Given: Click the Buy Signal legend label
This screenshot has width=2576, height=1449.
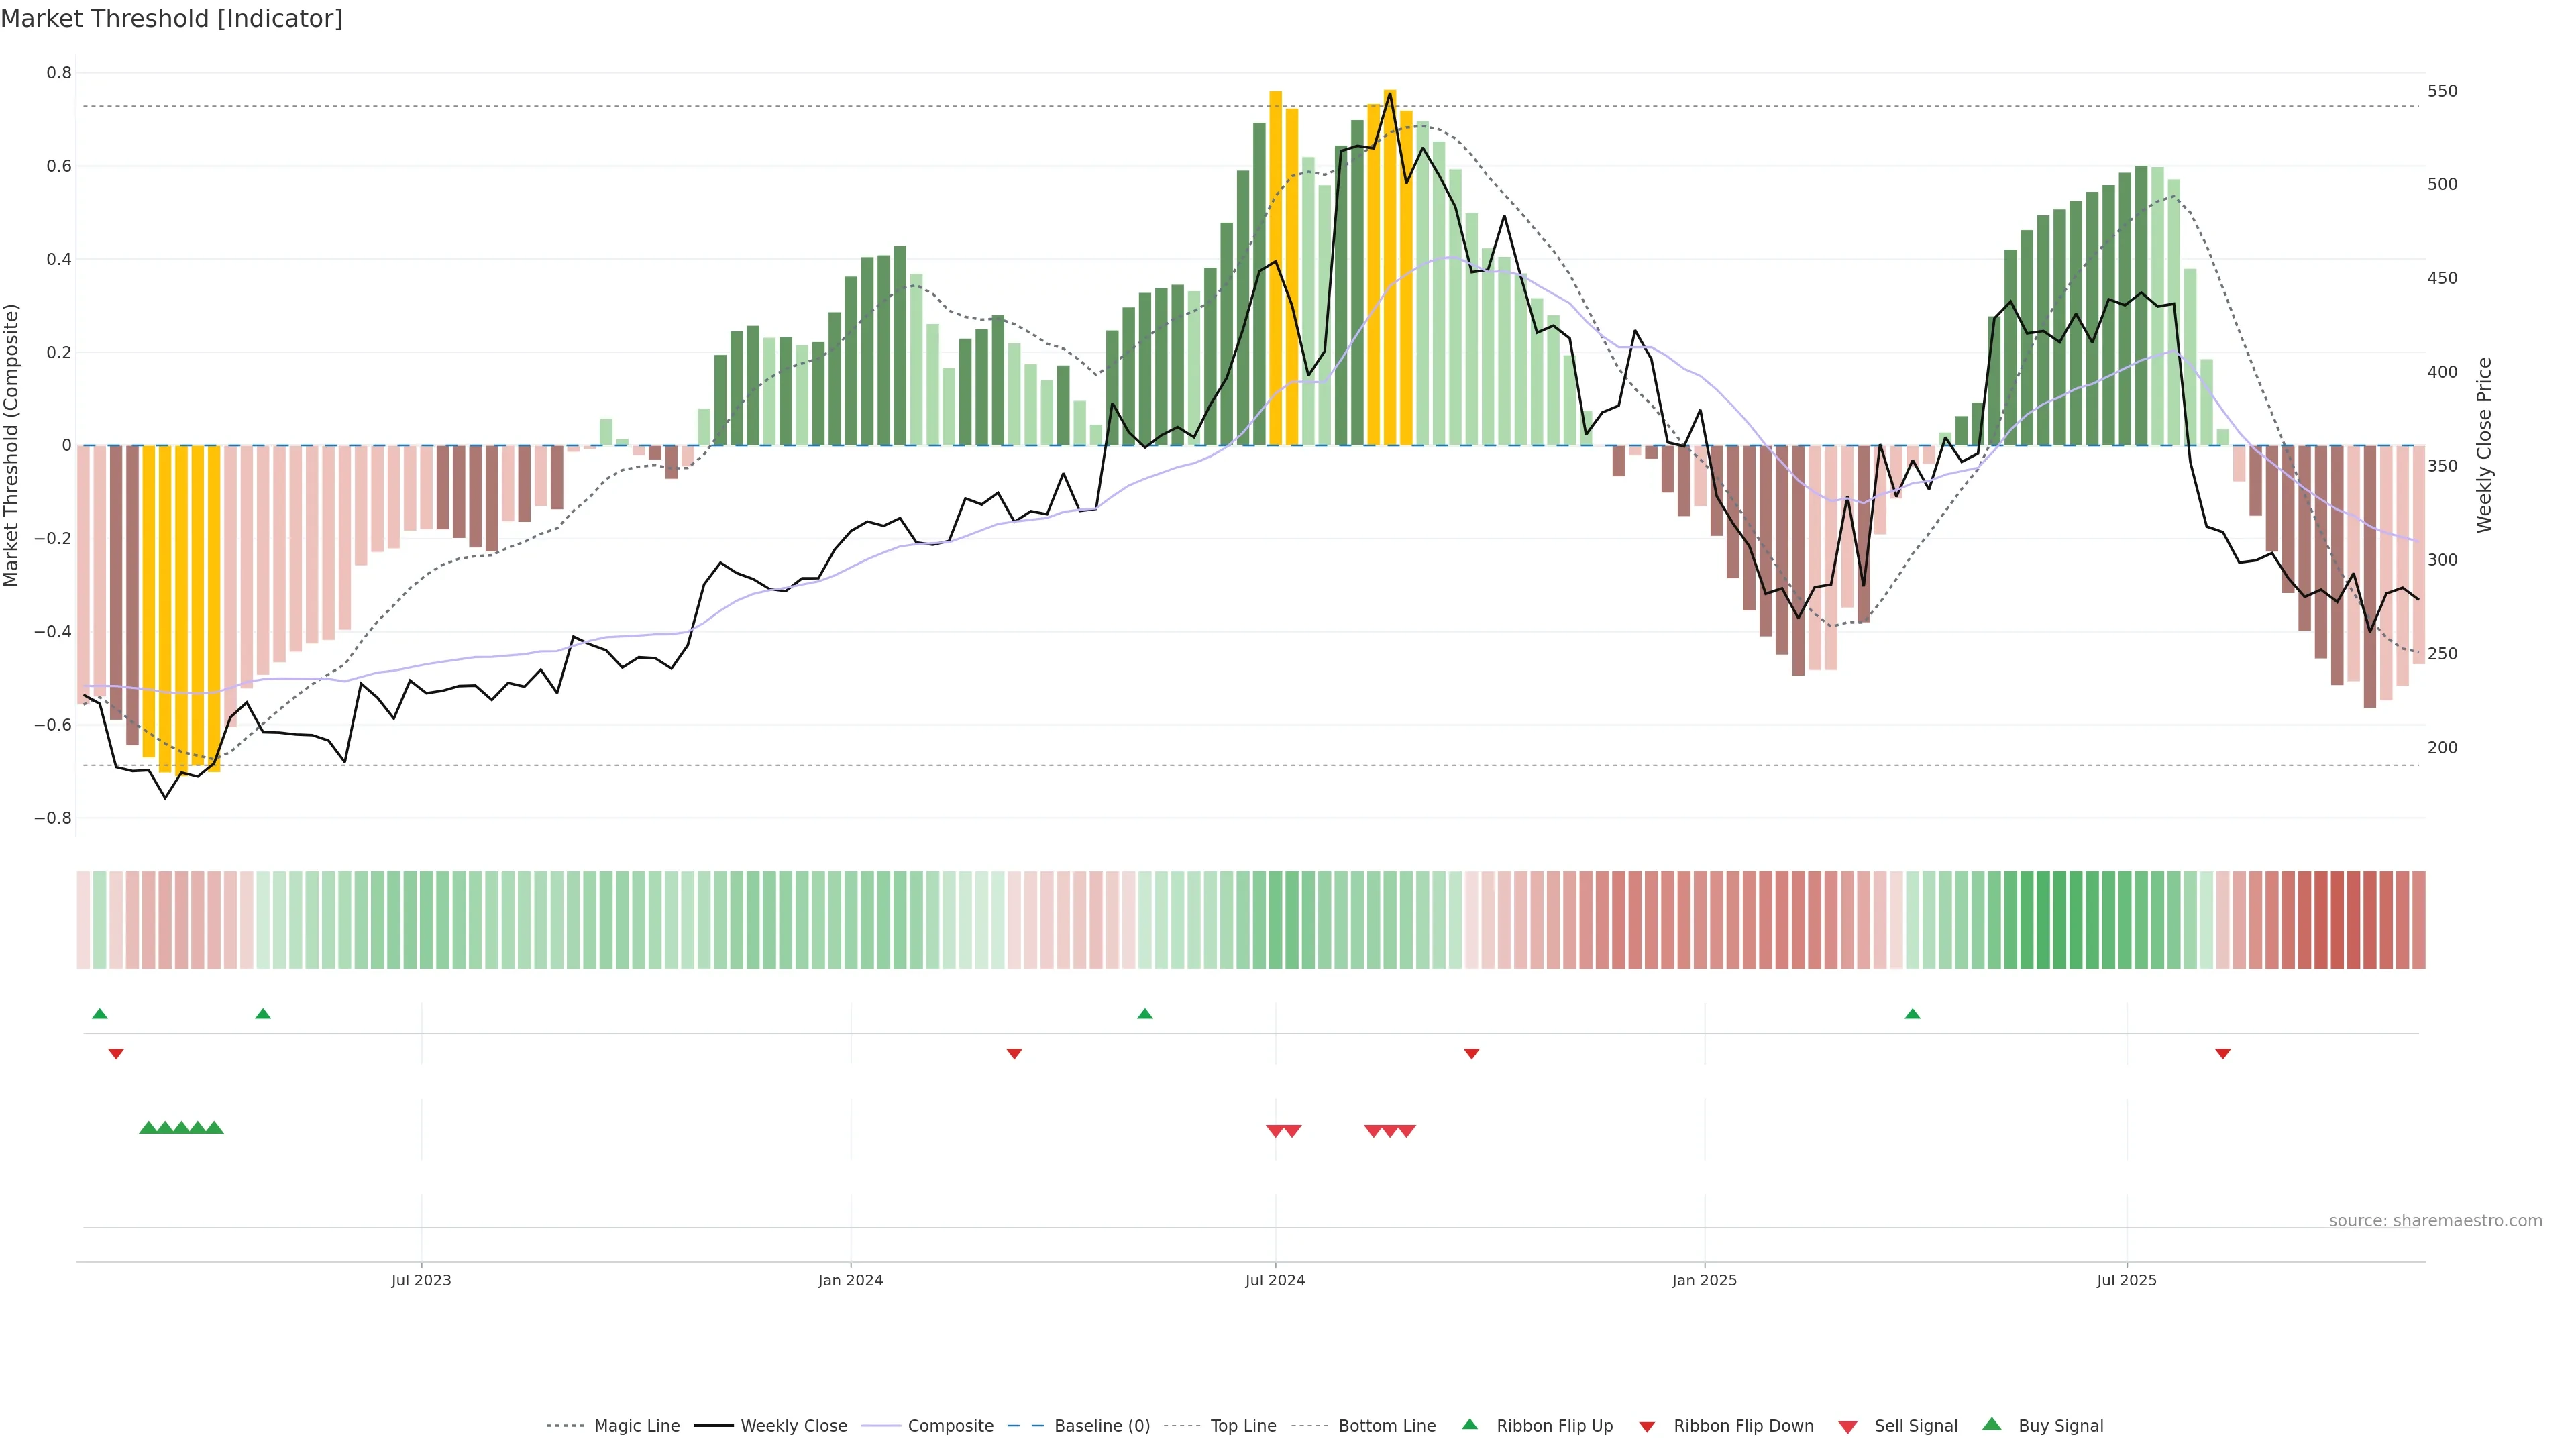Looking at the screenshot, I should tap(2060, 1426).
